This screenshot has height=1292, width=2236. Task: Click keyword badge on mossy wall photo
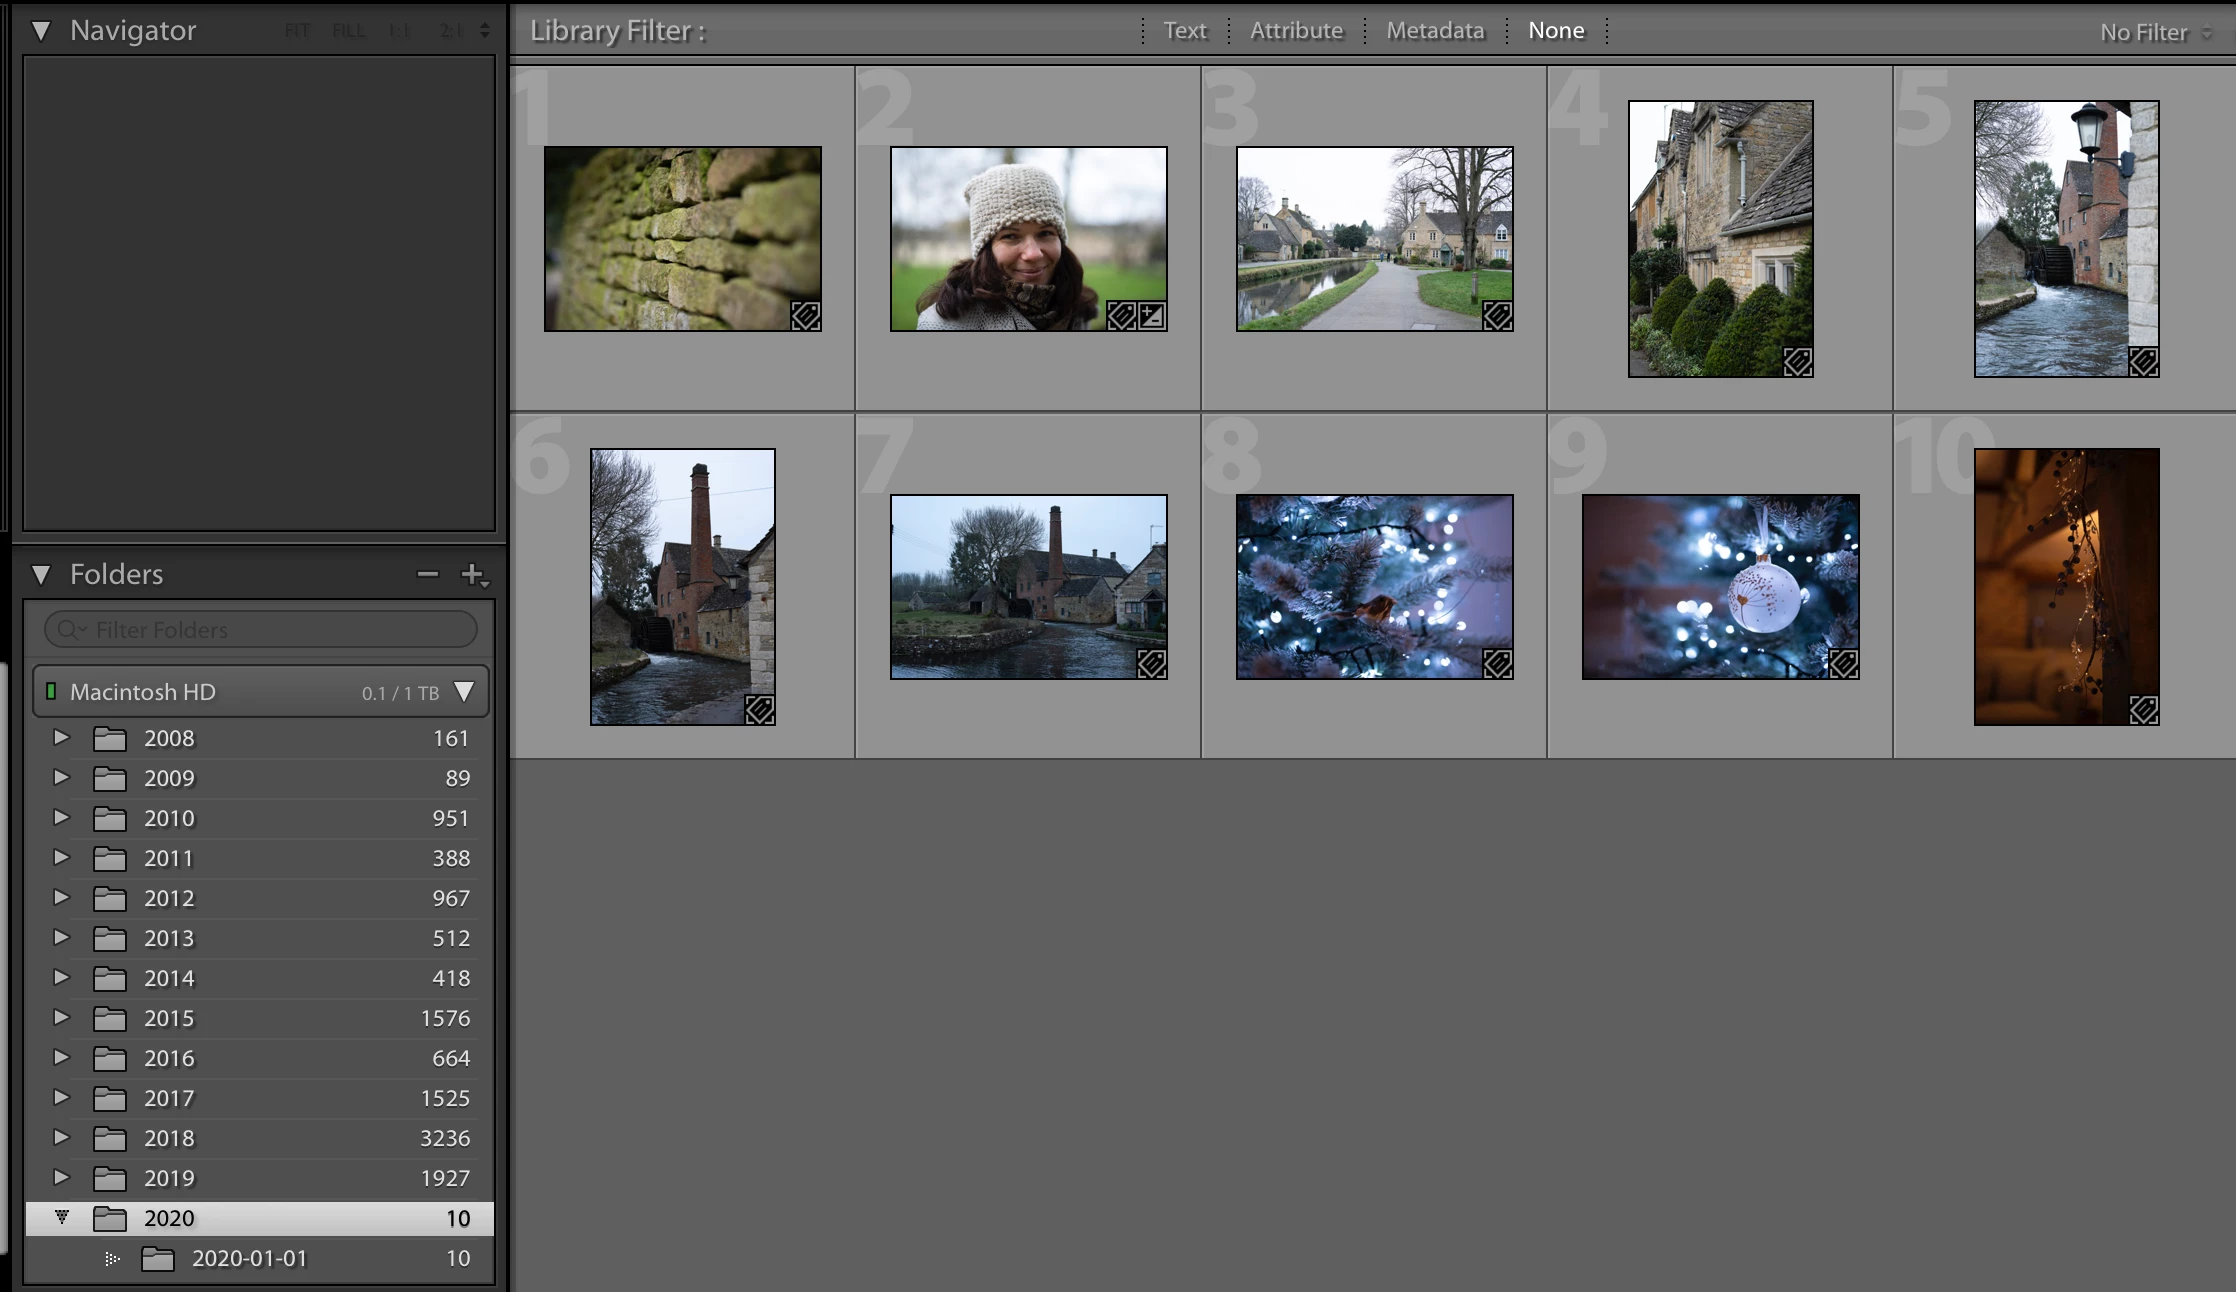pyautogui.click(x=806, y=316)
